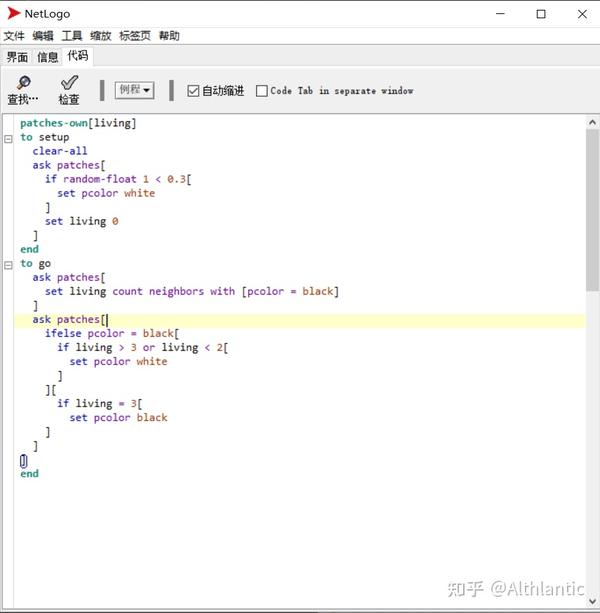Toggle the 自动缩进 auto-indent checkbox
The width and height of the screenshot is (600, 613).
(193, 91)
